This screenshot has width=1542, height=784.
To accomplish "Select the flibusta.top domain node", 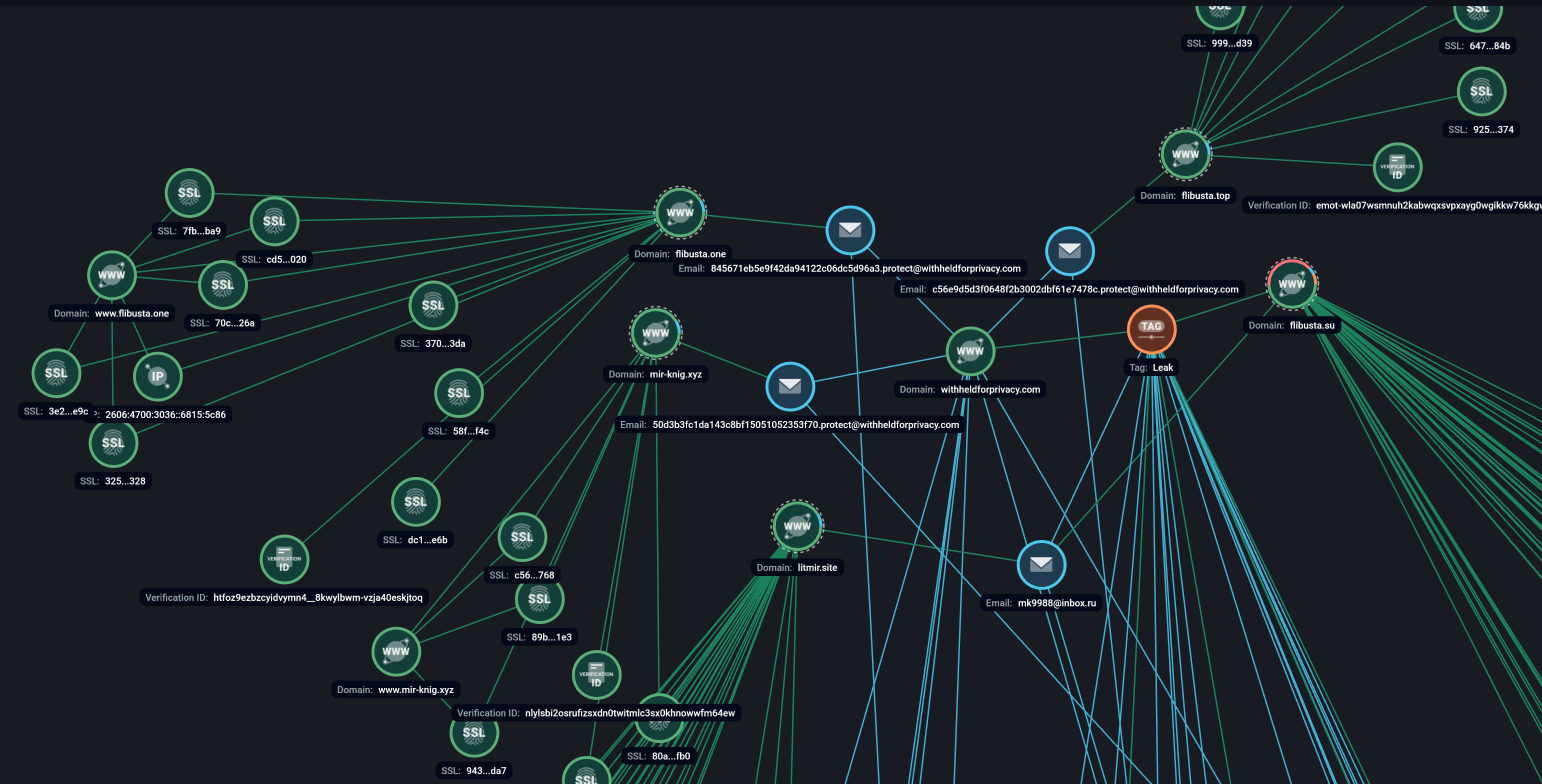I will [x=1185, y=154].
